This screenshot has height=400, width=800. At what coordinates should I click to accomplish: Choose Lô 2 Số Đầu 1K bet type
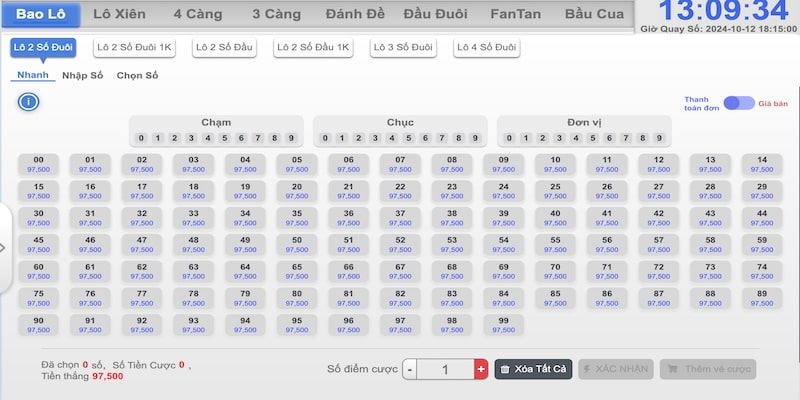[x=314, y=47]
